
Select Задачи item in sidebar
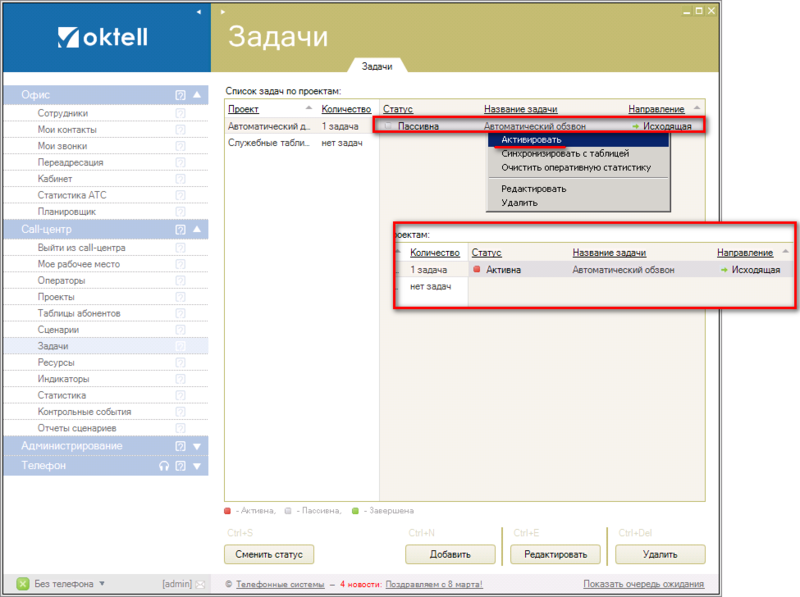(x=106, y=346)
